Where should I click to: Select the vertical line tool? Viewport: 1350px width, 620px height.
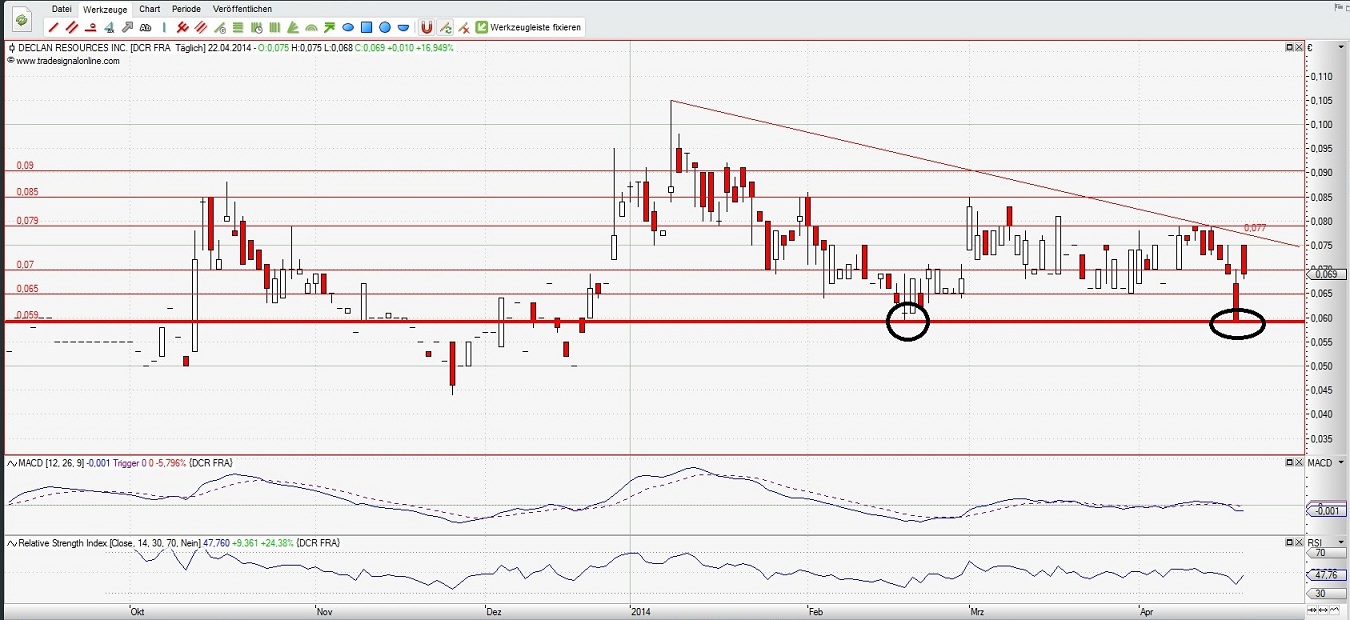pos(164,27)
